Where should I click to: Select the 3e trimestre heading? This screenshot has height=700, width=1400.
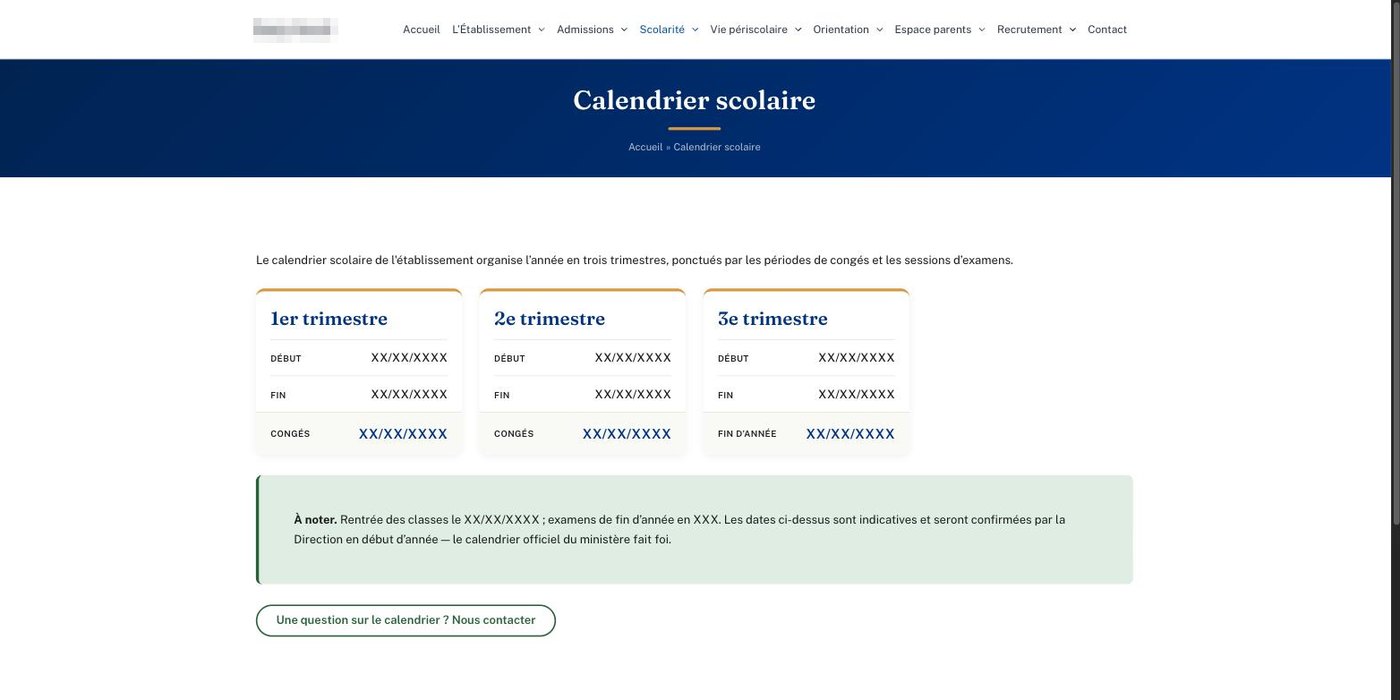tap(773, 319)
